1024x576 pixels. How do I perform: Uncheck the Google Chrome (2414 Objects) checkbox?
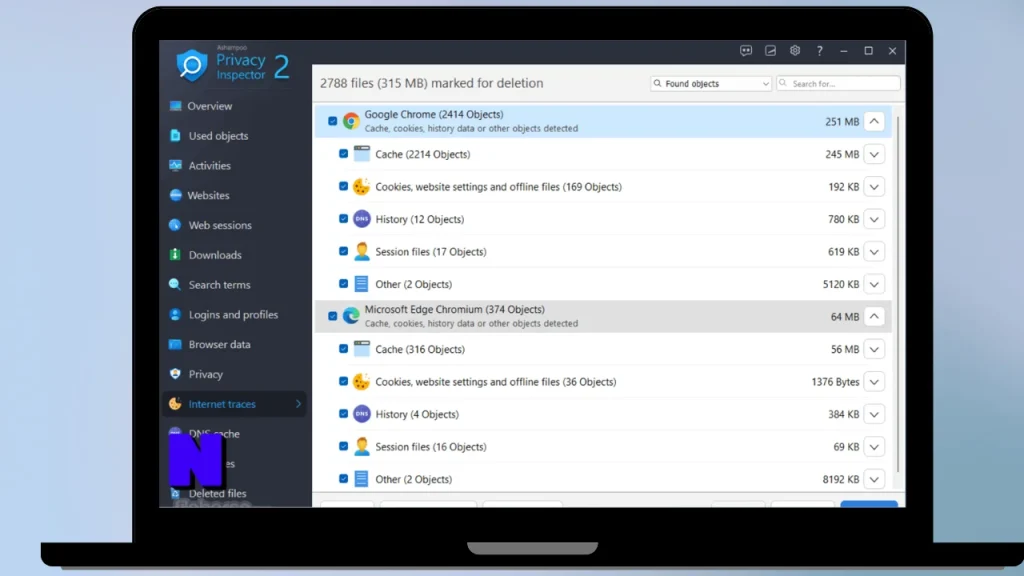click(332, 121)
